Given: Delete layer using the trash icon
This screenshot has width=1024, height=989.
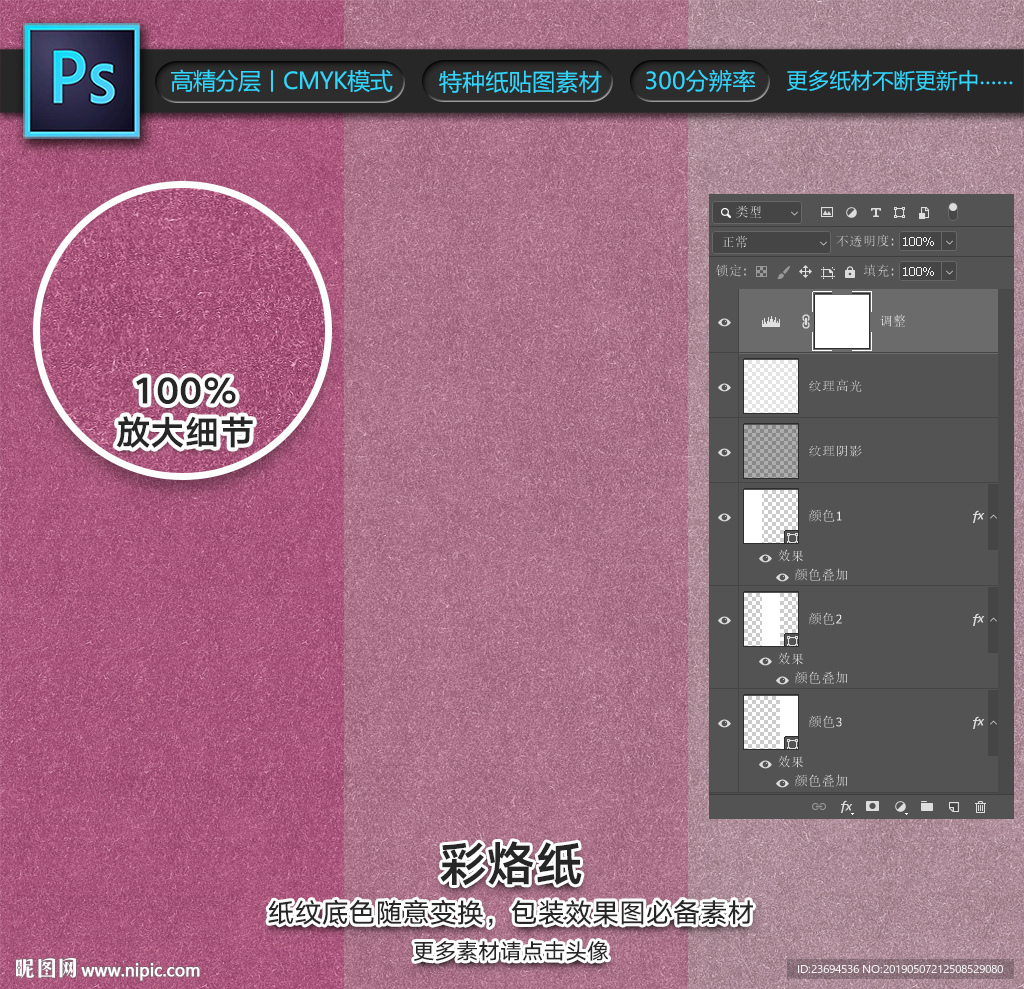Looking at the screenshot, I should coord(980,807).
